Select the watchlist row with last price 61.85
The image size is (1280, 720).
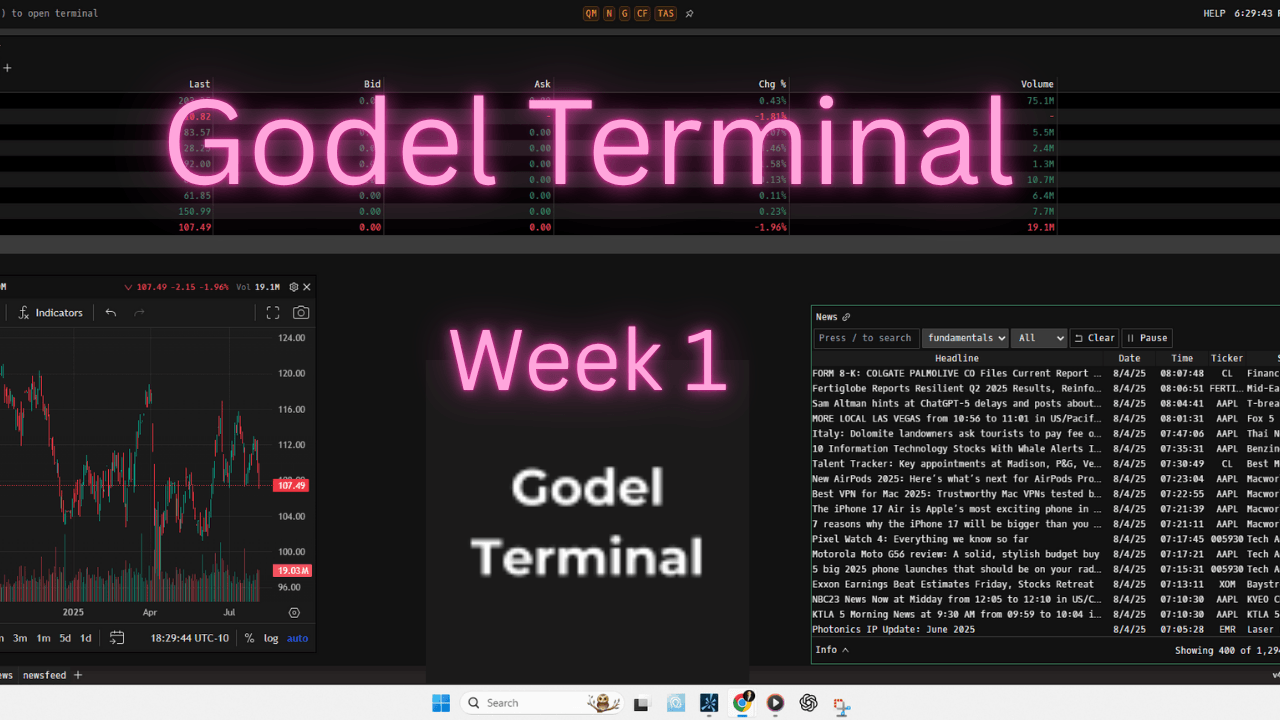tap(528, 195)
